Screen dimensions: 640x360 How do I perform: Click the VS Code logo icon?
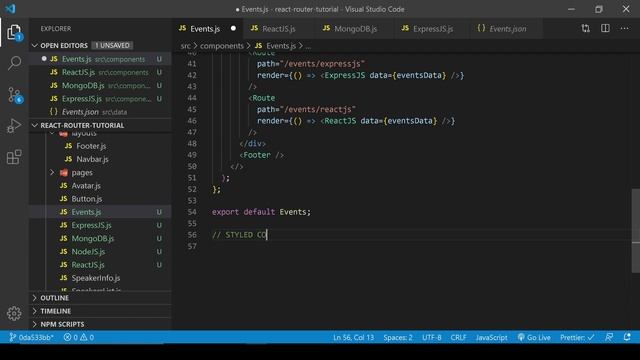(x=10, y=9)
